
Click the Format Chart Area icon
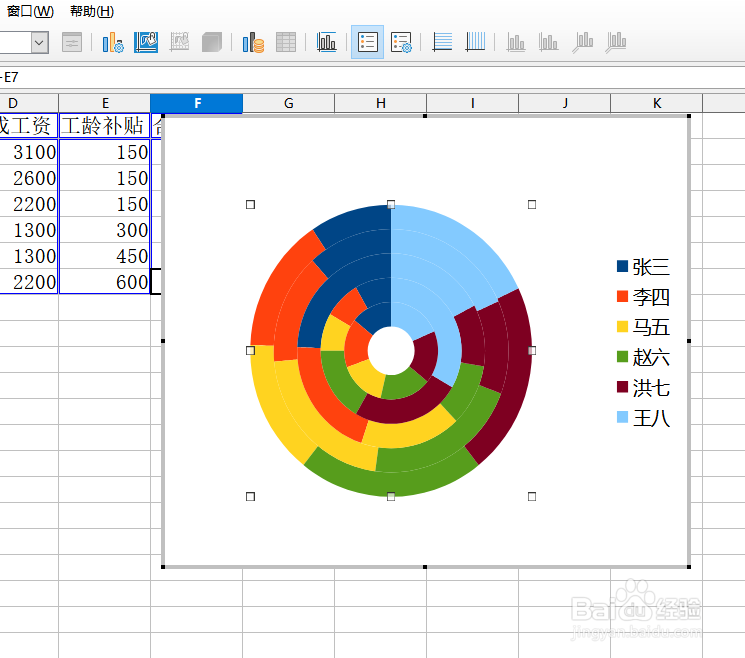pyautogui.click(x=146, y=43)
